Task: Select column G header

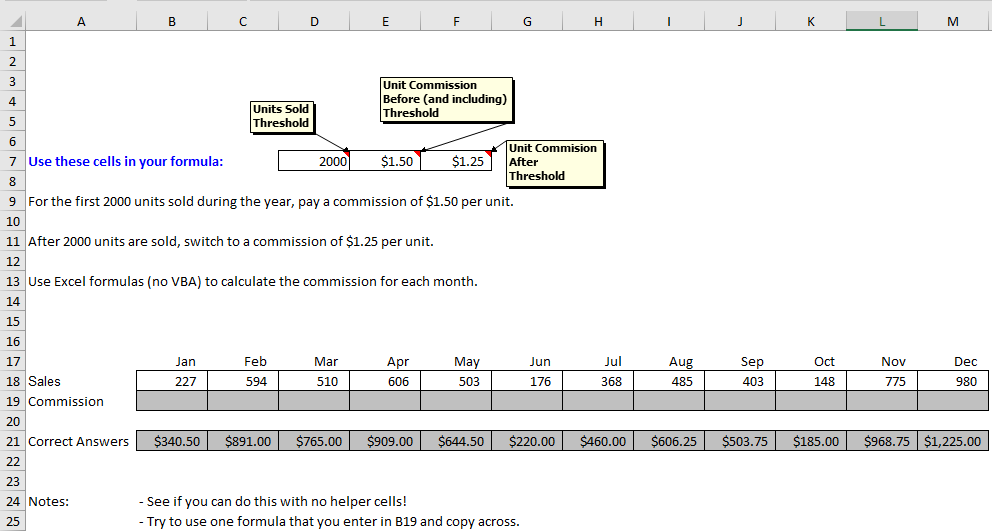Action: click(x=527, y=22)
